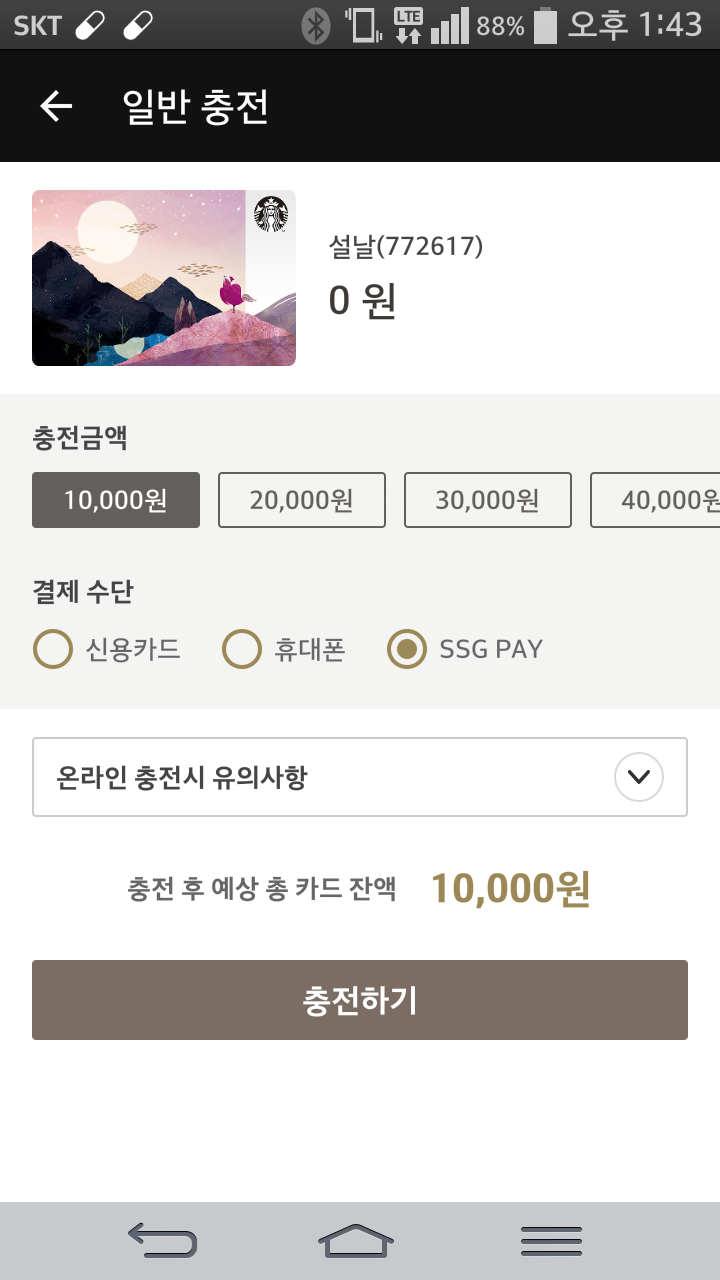This screenshot has width=720, height=1280.
Task: Expand 온라인 충전시 유의사항 chevron
Action: point(639,777)
